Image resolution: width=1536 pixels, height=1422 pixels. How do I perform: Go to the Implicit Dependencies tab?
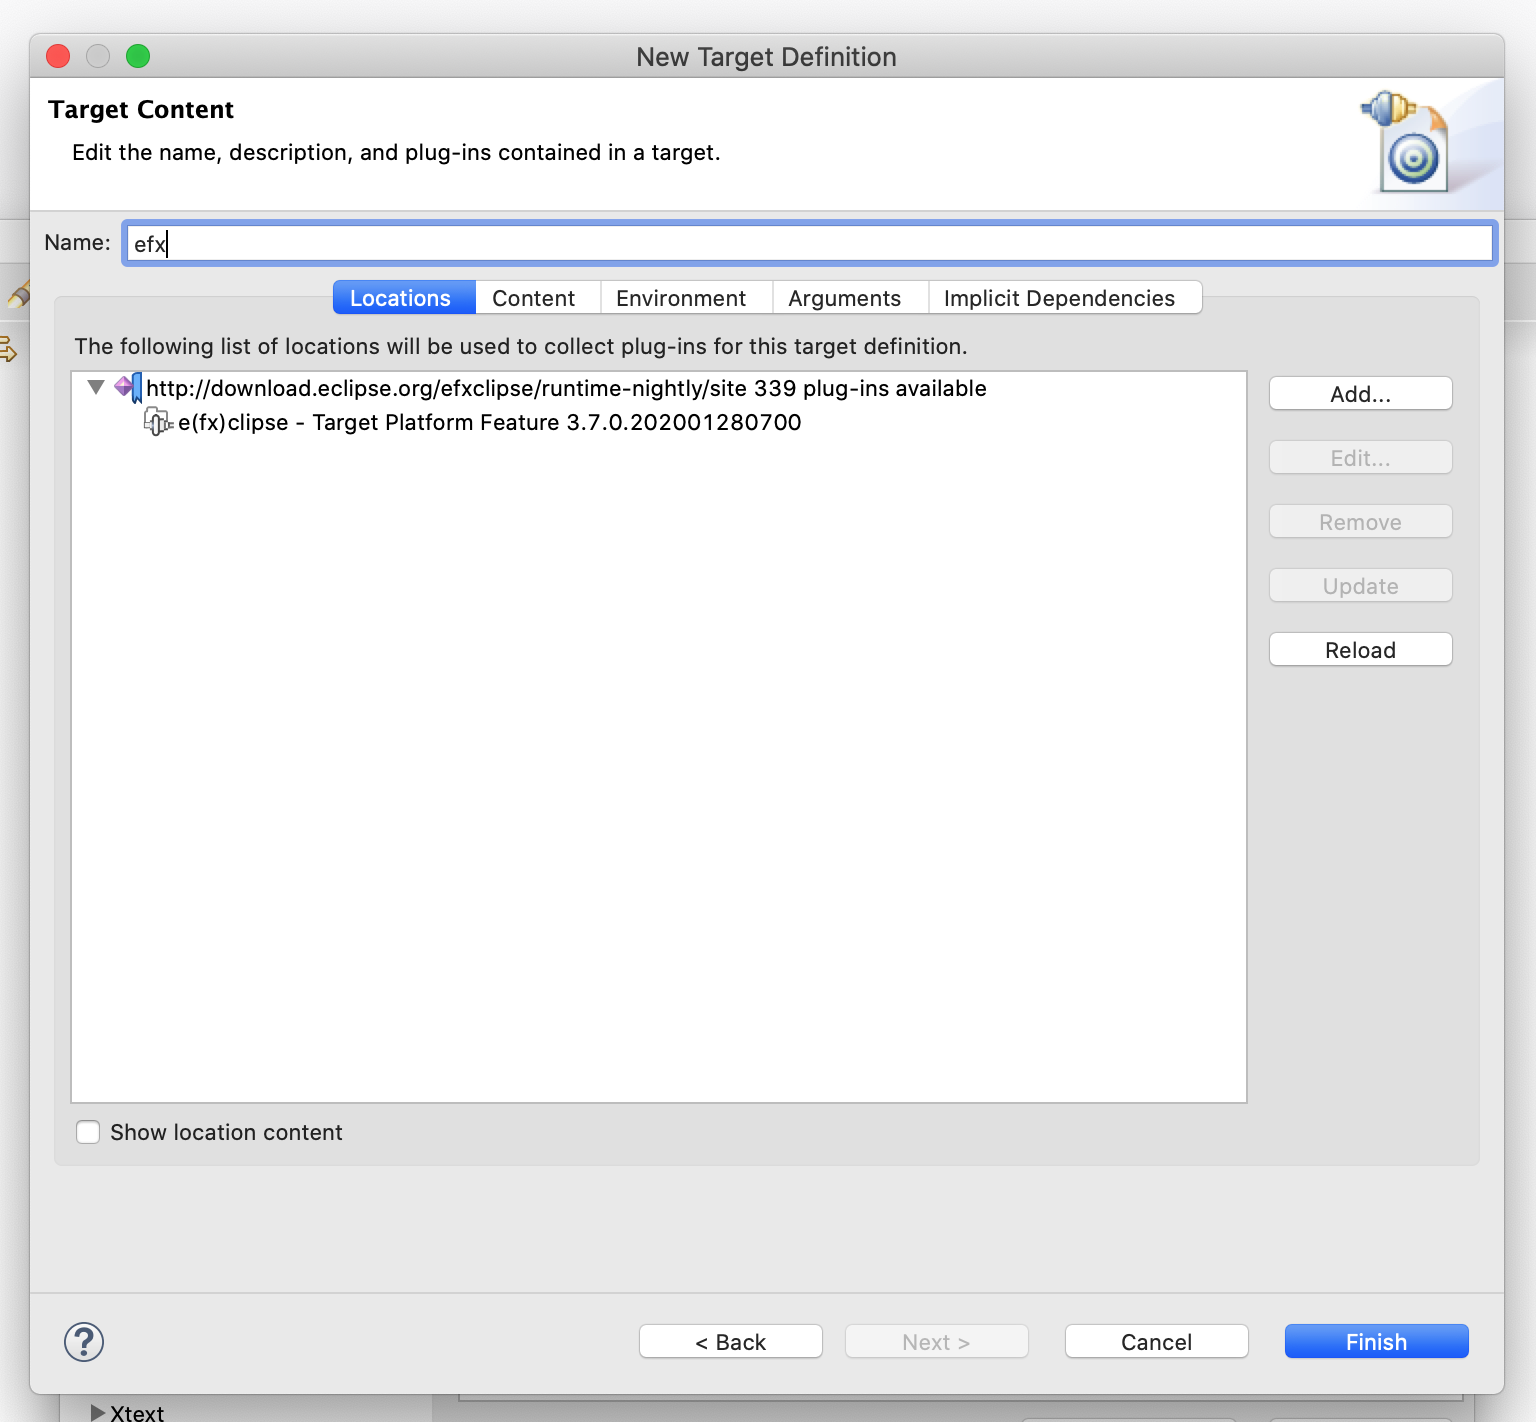pyautogui.click(x=1059, y=298)
